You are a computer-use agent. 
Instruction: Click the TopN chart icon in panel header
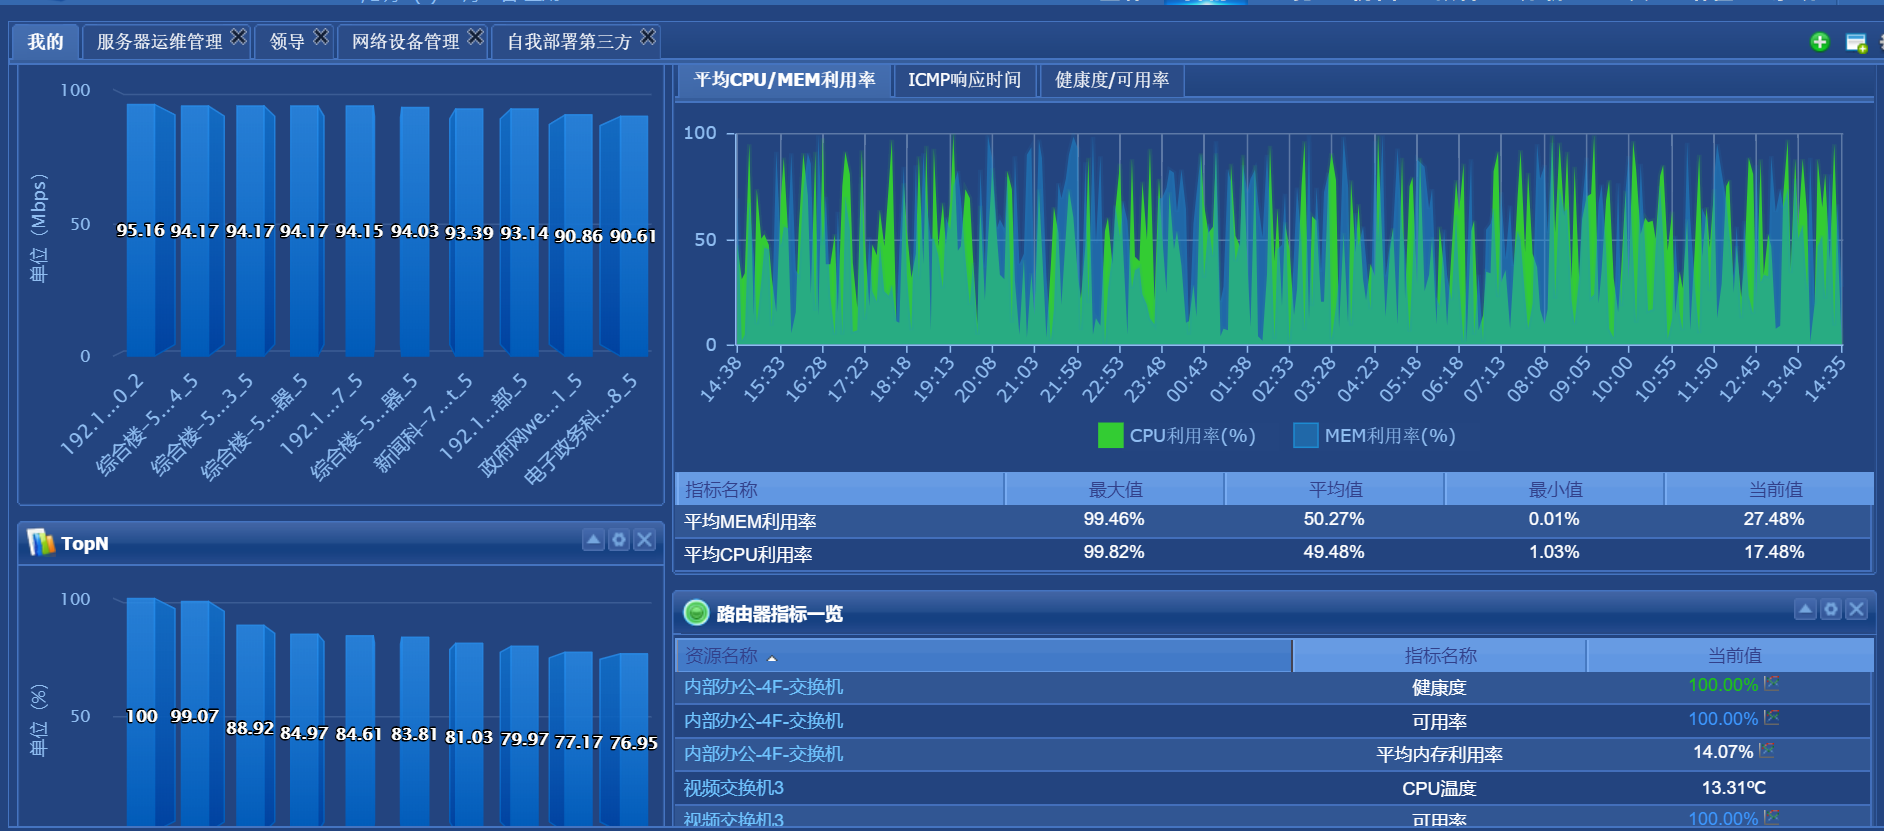tap(41, 542)
